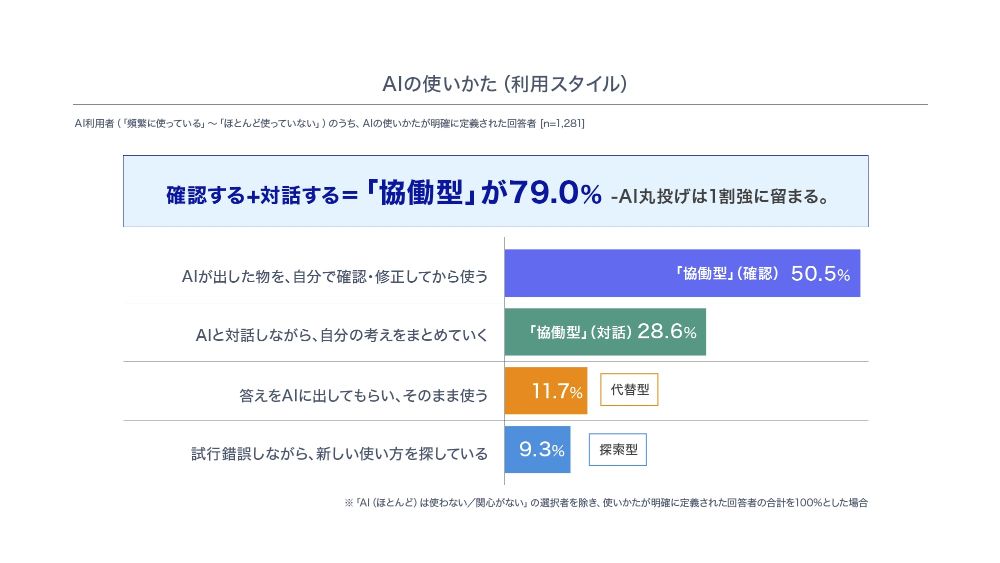Click the 代替型 label box

629,390
